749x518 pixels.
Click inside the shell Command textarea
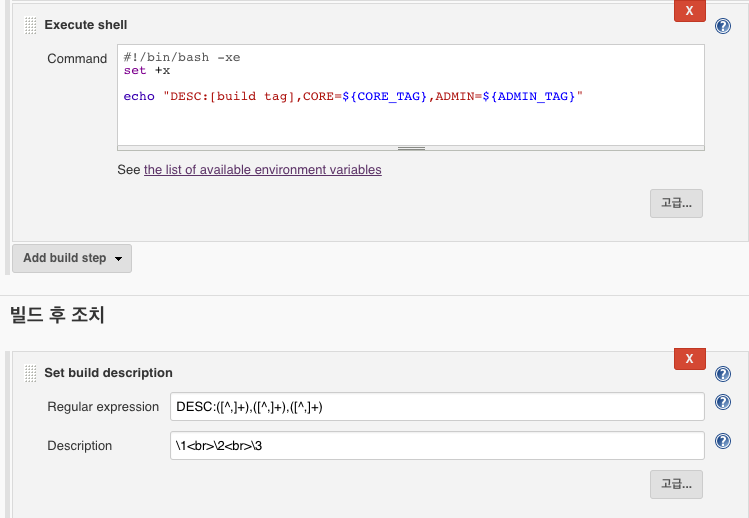410,95
